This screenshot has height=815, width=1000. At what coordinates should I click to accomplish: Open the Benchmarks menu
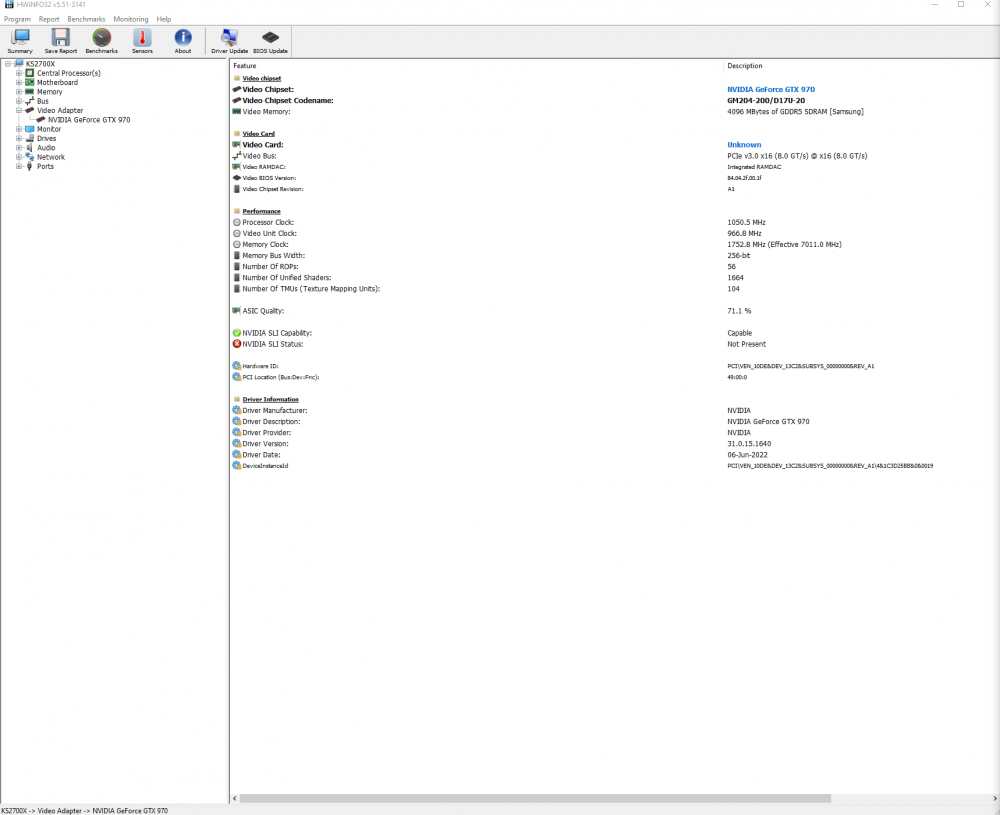86,19
